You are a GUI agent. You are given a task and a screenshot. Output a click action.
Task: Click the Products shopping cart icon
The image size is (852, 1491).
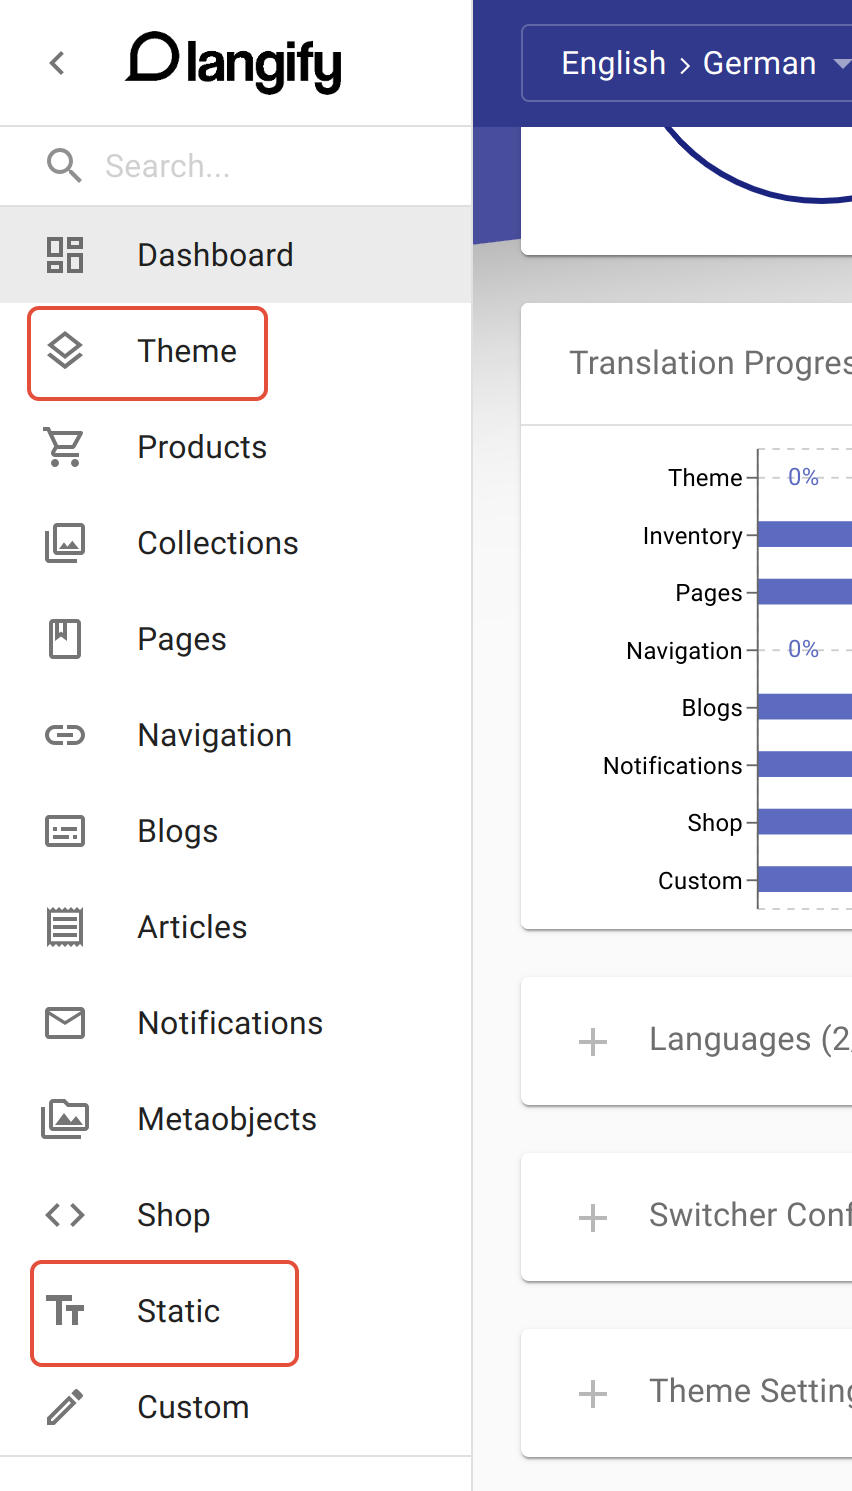[65, 447]
